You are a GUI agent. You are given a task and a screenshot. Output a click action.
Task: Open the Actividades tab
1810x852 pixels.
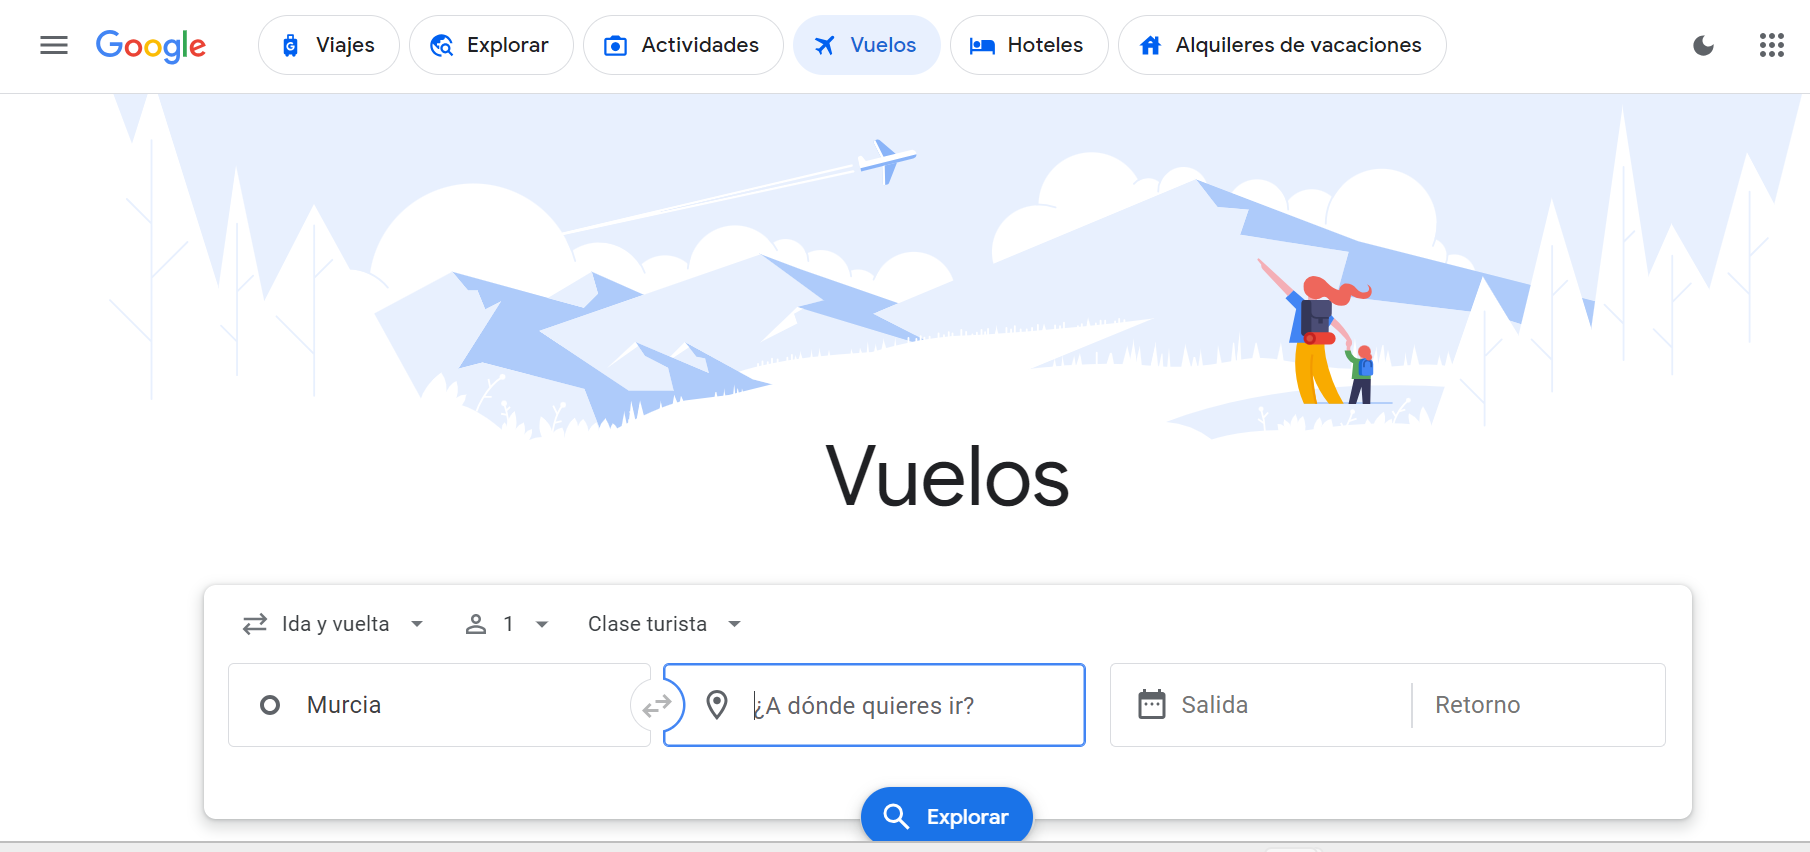683,45
